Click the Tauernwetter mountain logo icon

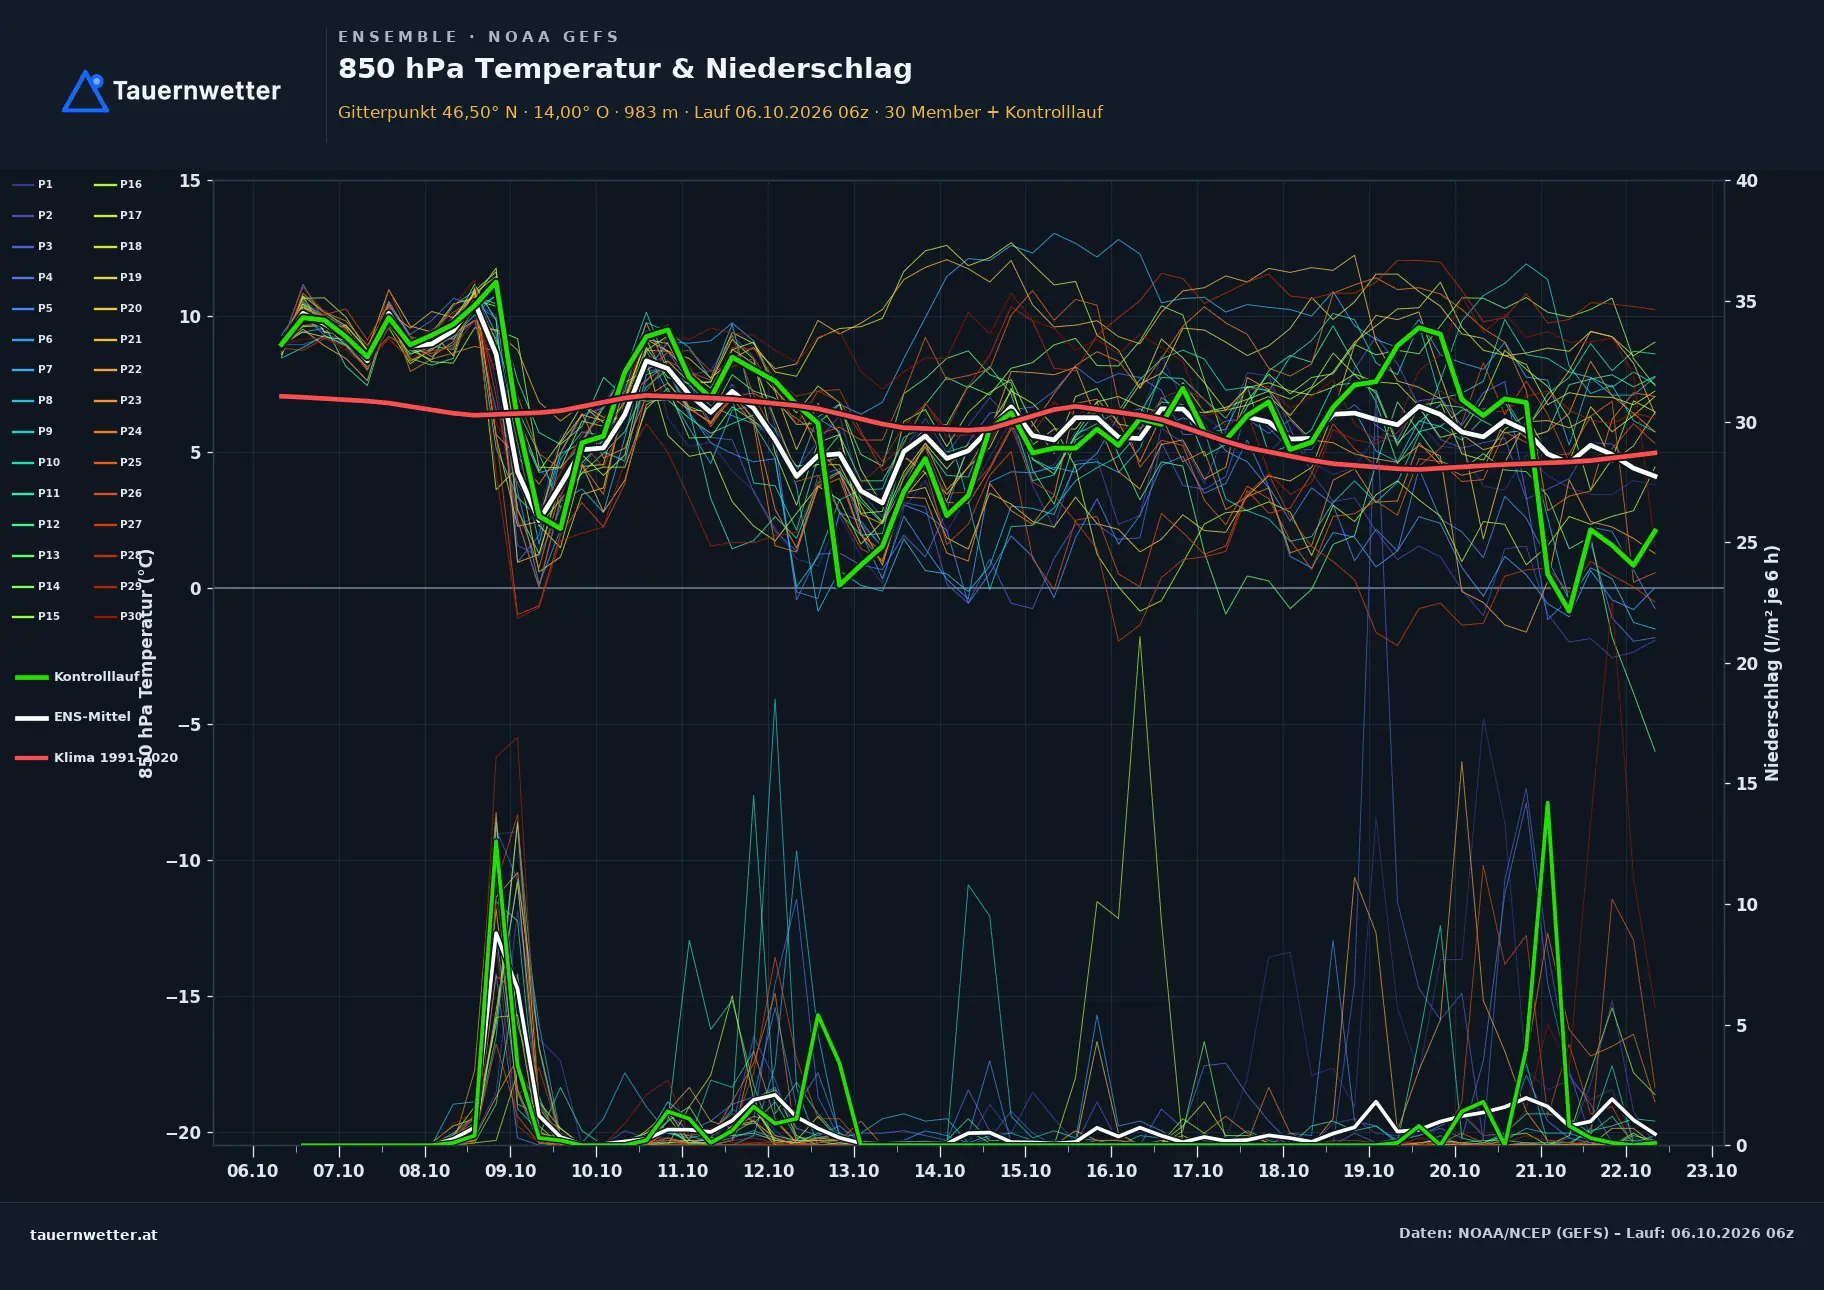coord(85,91)
